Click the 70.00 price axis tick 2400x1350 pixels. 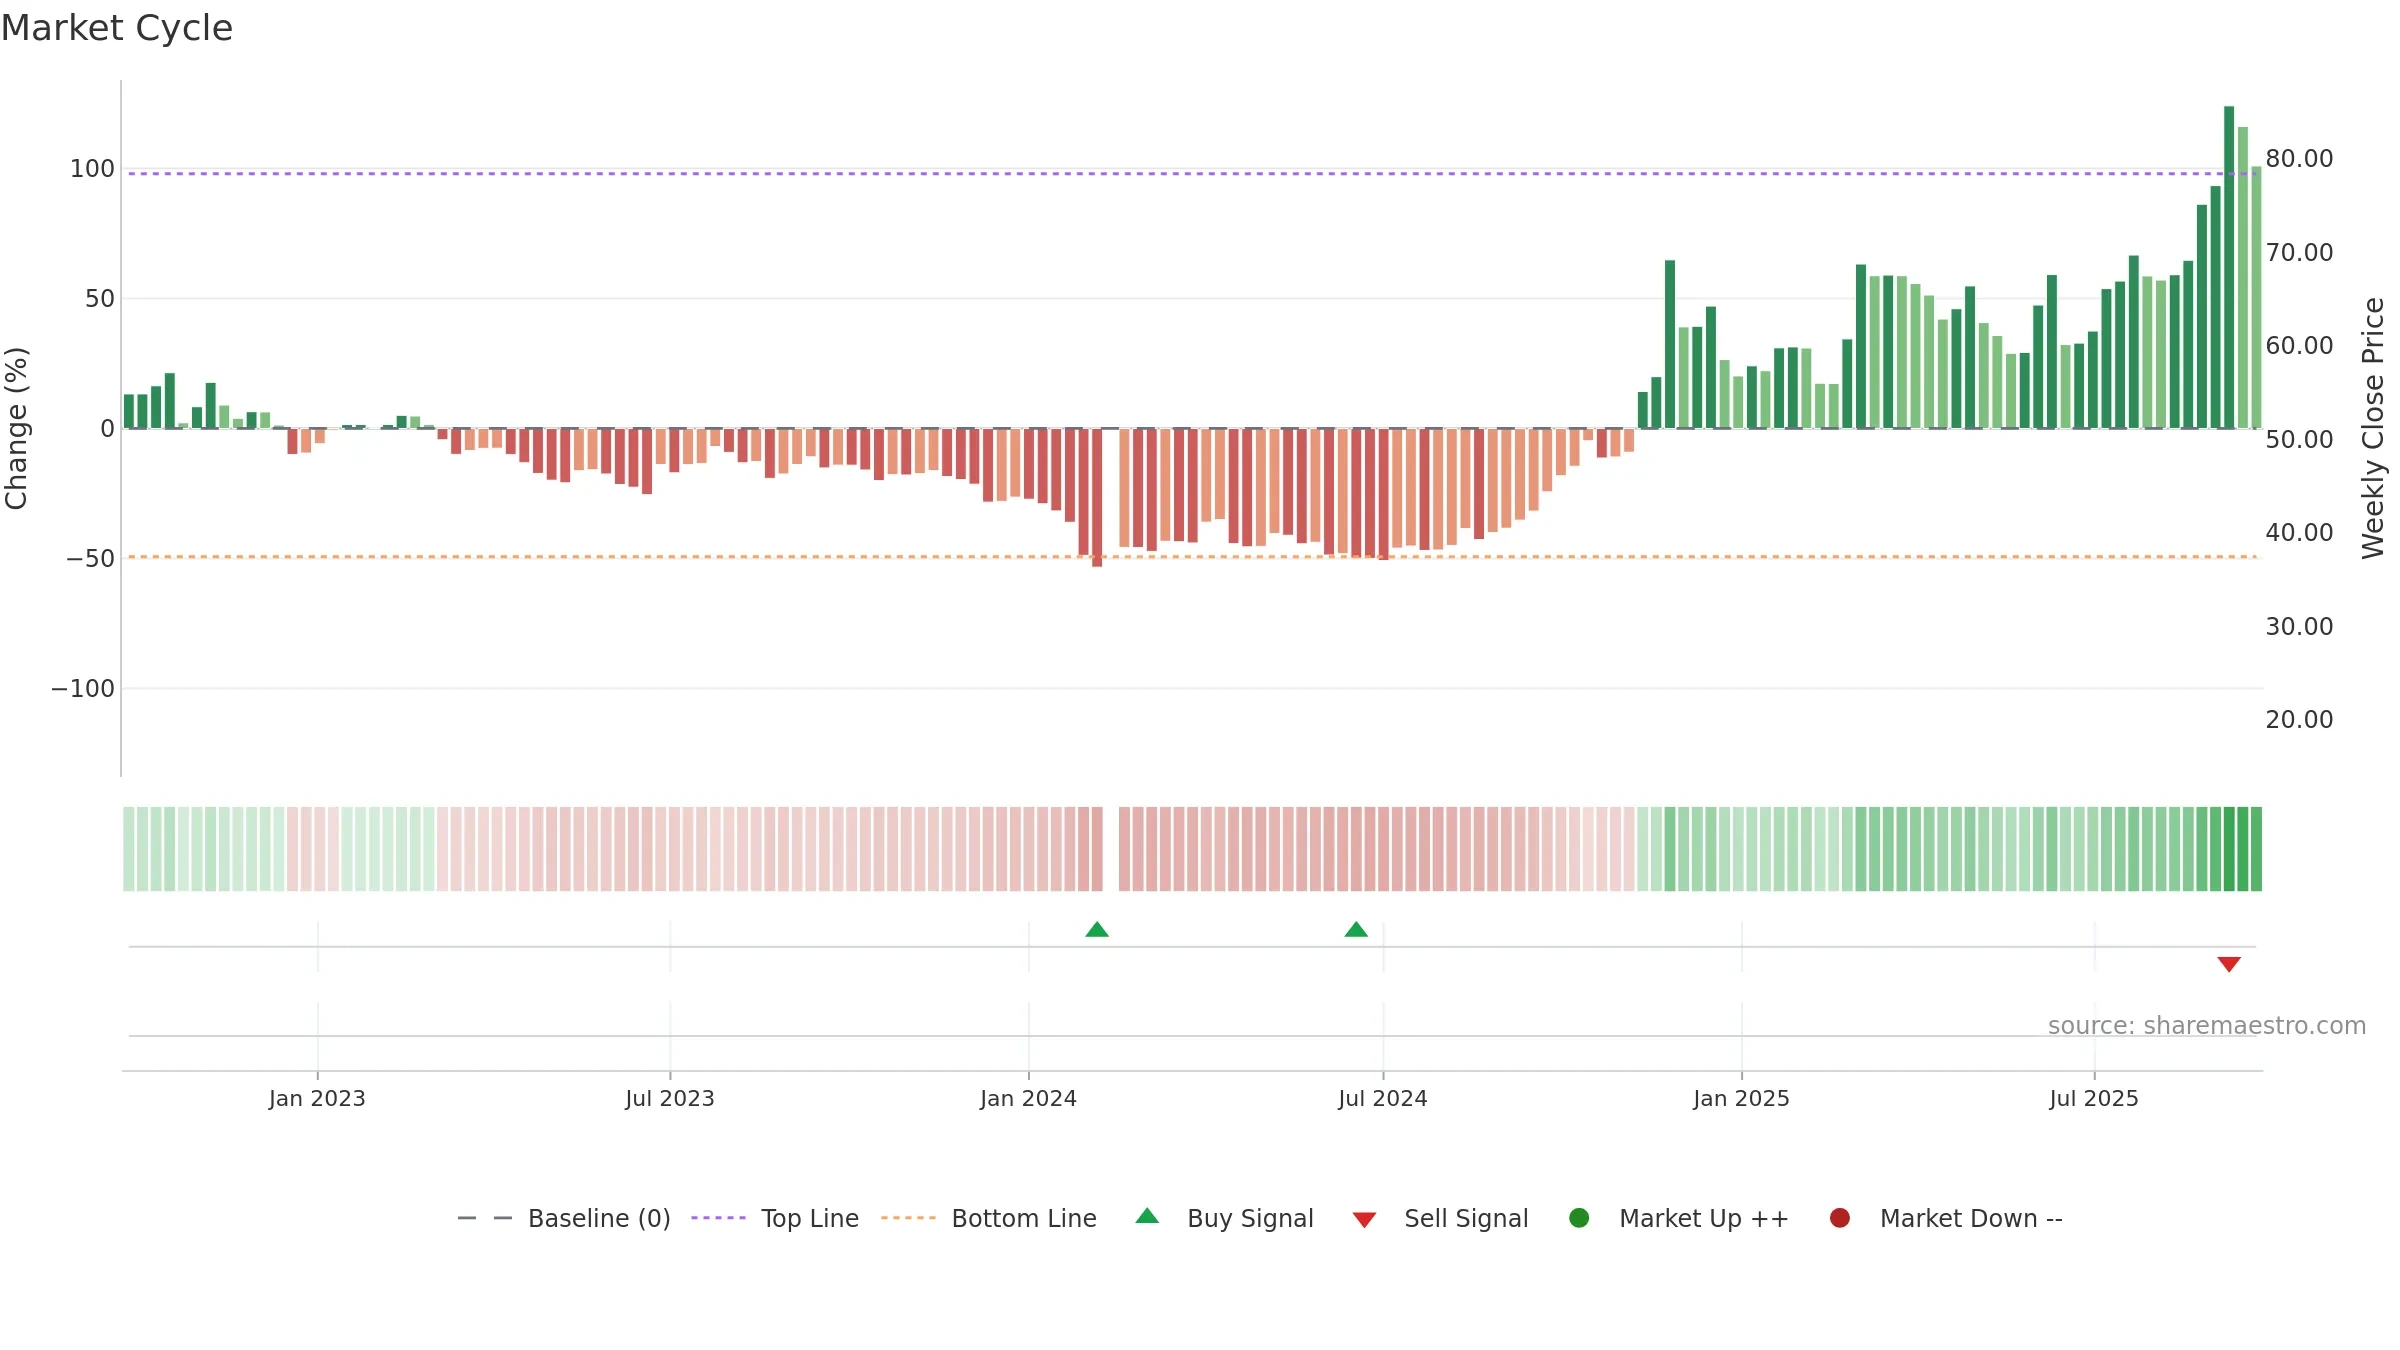[x=2299, y=253]
